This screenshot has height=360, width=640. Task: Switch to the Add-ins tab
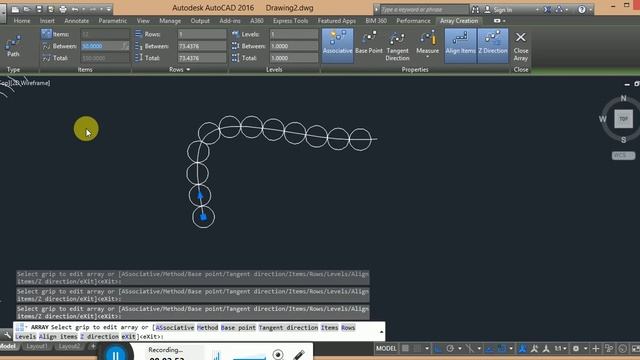click(230, 21)
